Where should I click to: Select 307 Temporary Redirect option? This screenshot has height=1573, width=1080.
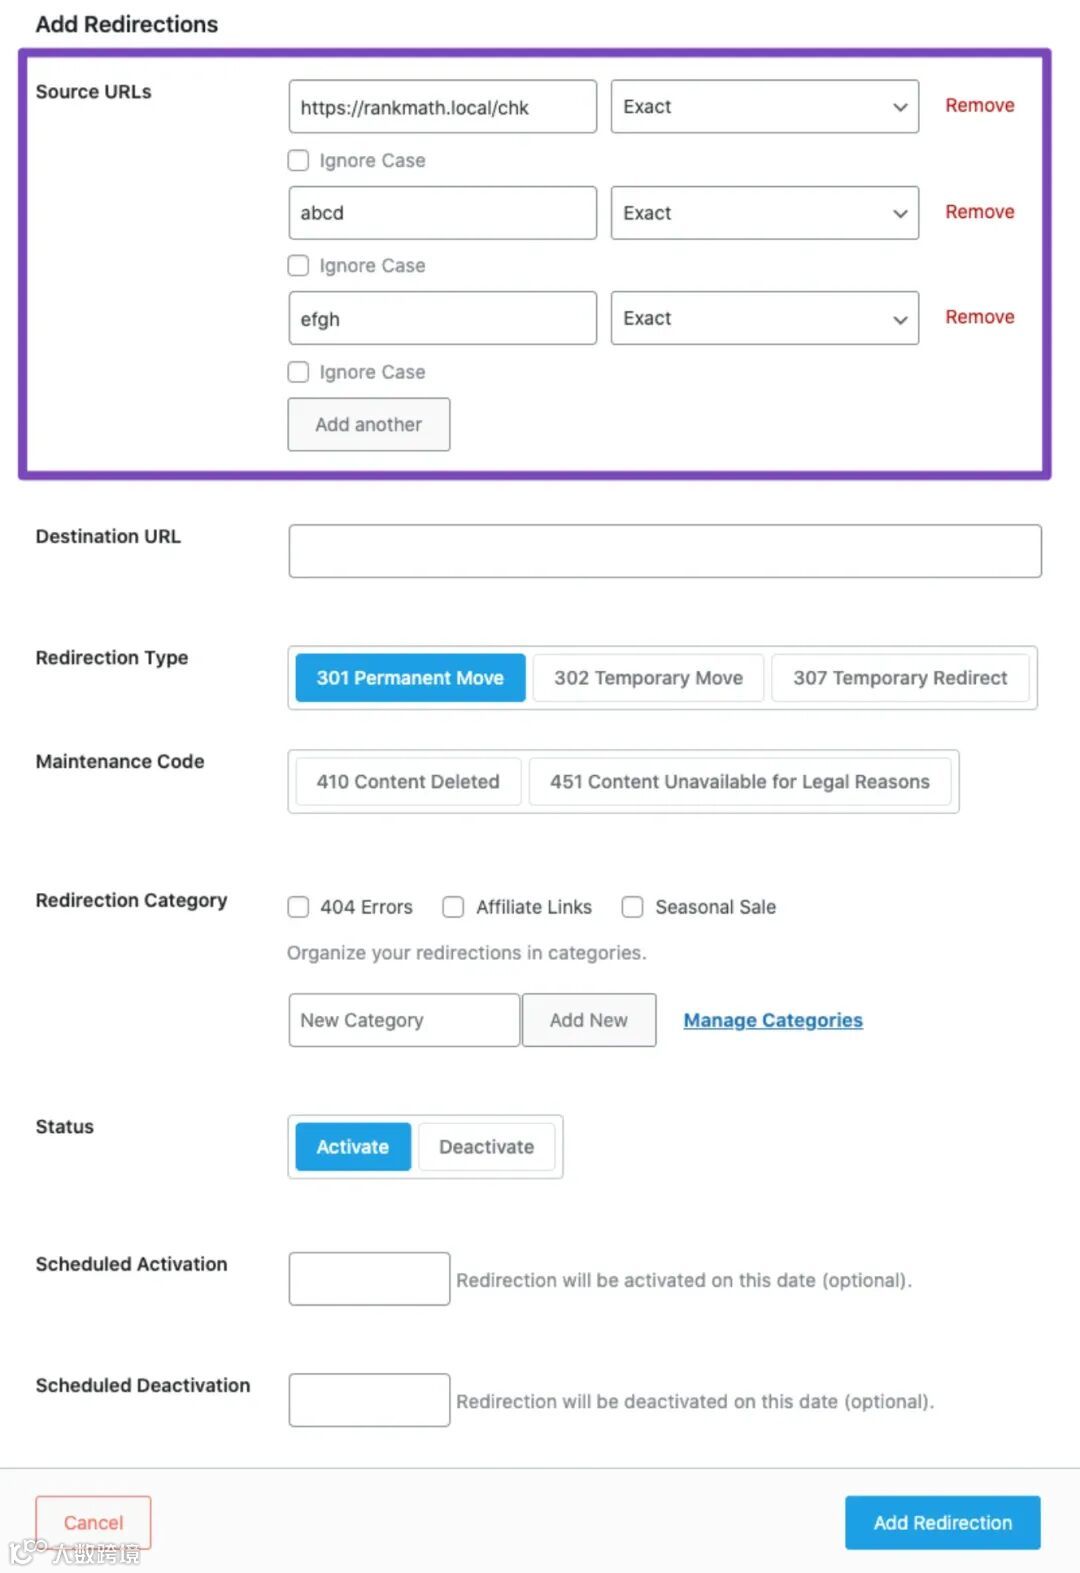(900, 678)
